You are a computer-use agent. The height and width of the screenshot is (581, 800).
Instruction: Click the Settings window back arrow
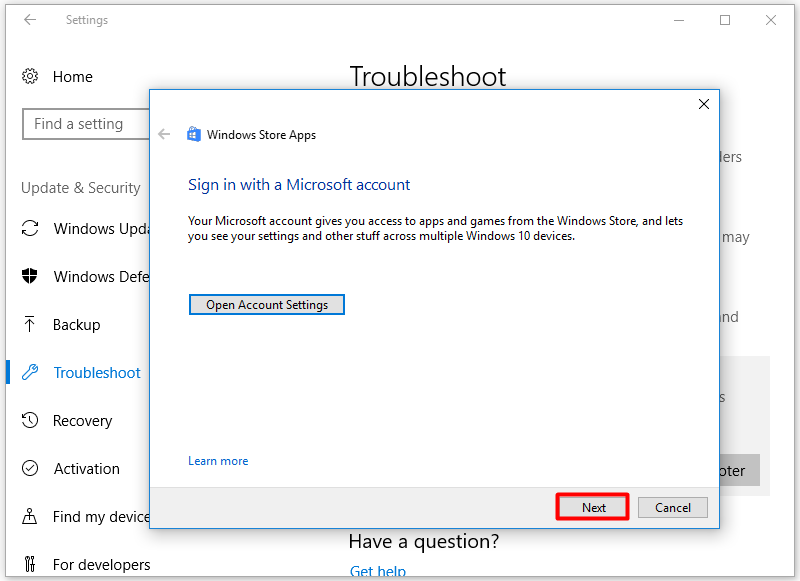tap(30, 20)
